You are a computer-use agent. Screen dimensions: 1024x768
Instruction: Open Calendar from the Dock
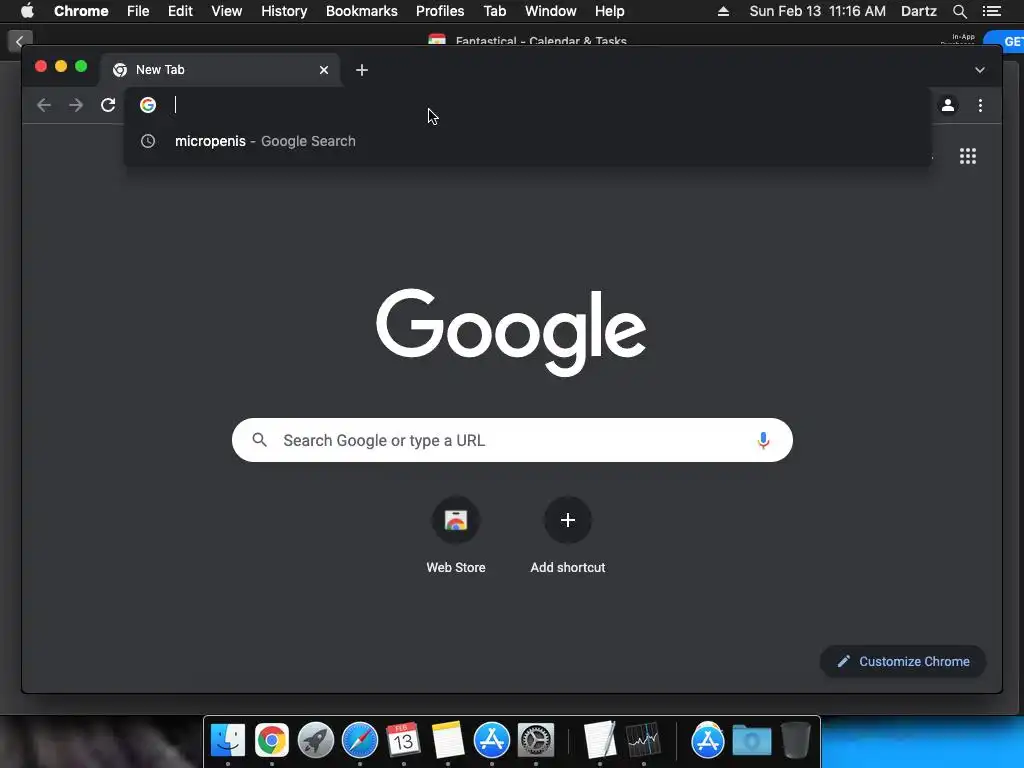pos(403,741)
